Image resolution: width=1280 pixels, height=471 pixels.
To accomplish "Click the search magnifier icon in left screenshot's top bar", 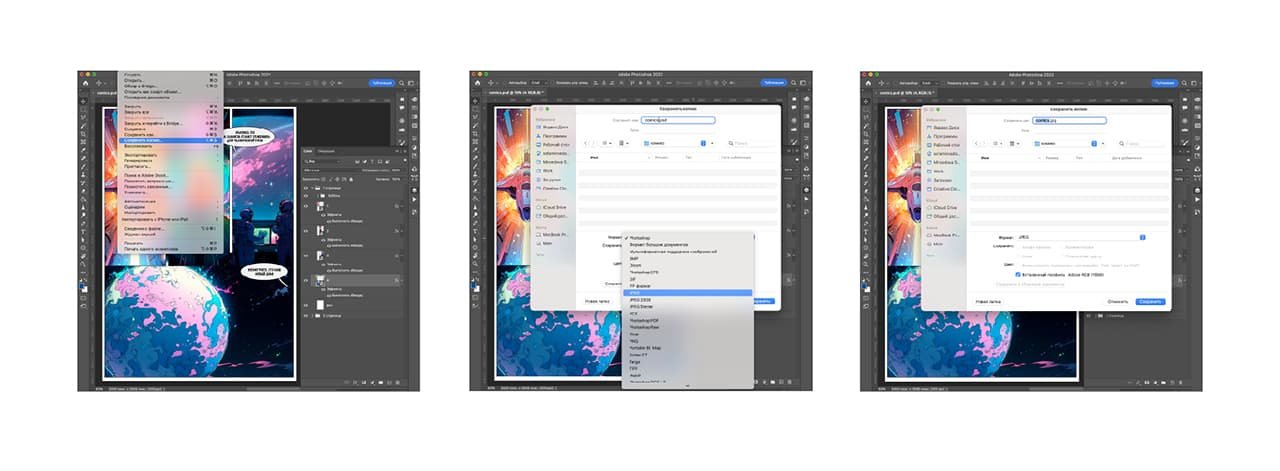I will pyautogui.click(x=401, y=83).
